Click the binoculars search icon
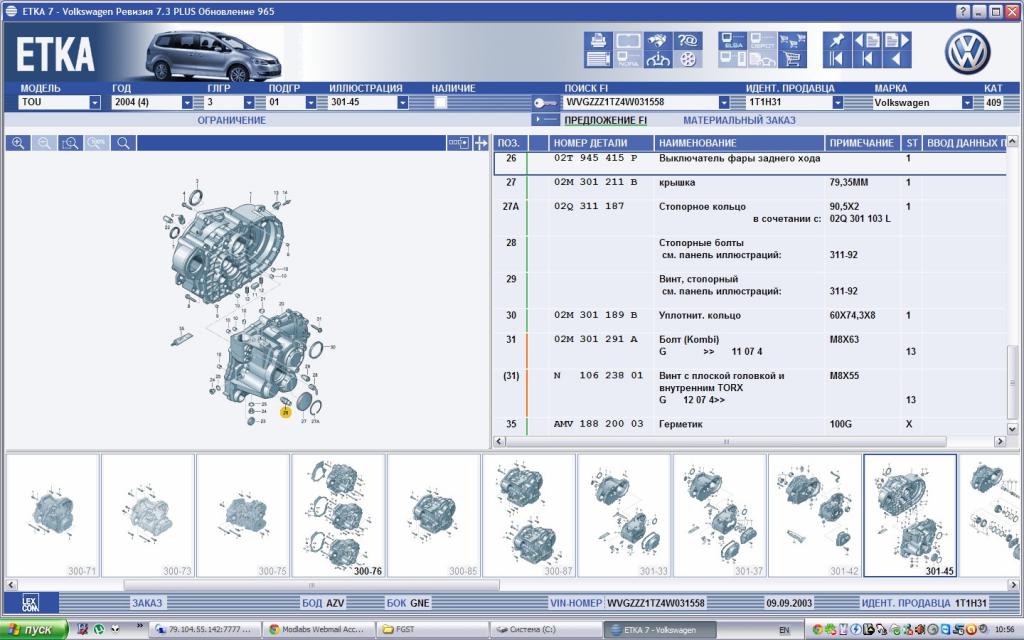Viewport: 1024px width, 640px height. [x=658, y=40]
